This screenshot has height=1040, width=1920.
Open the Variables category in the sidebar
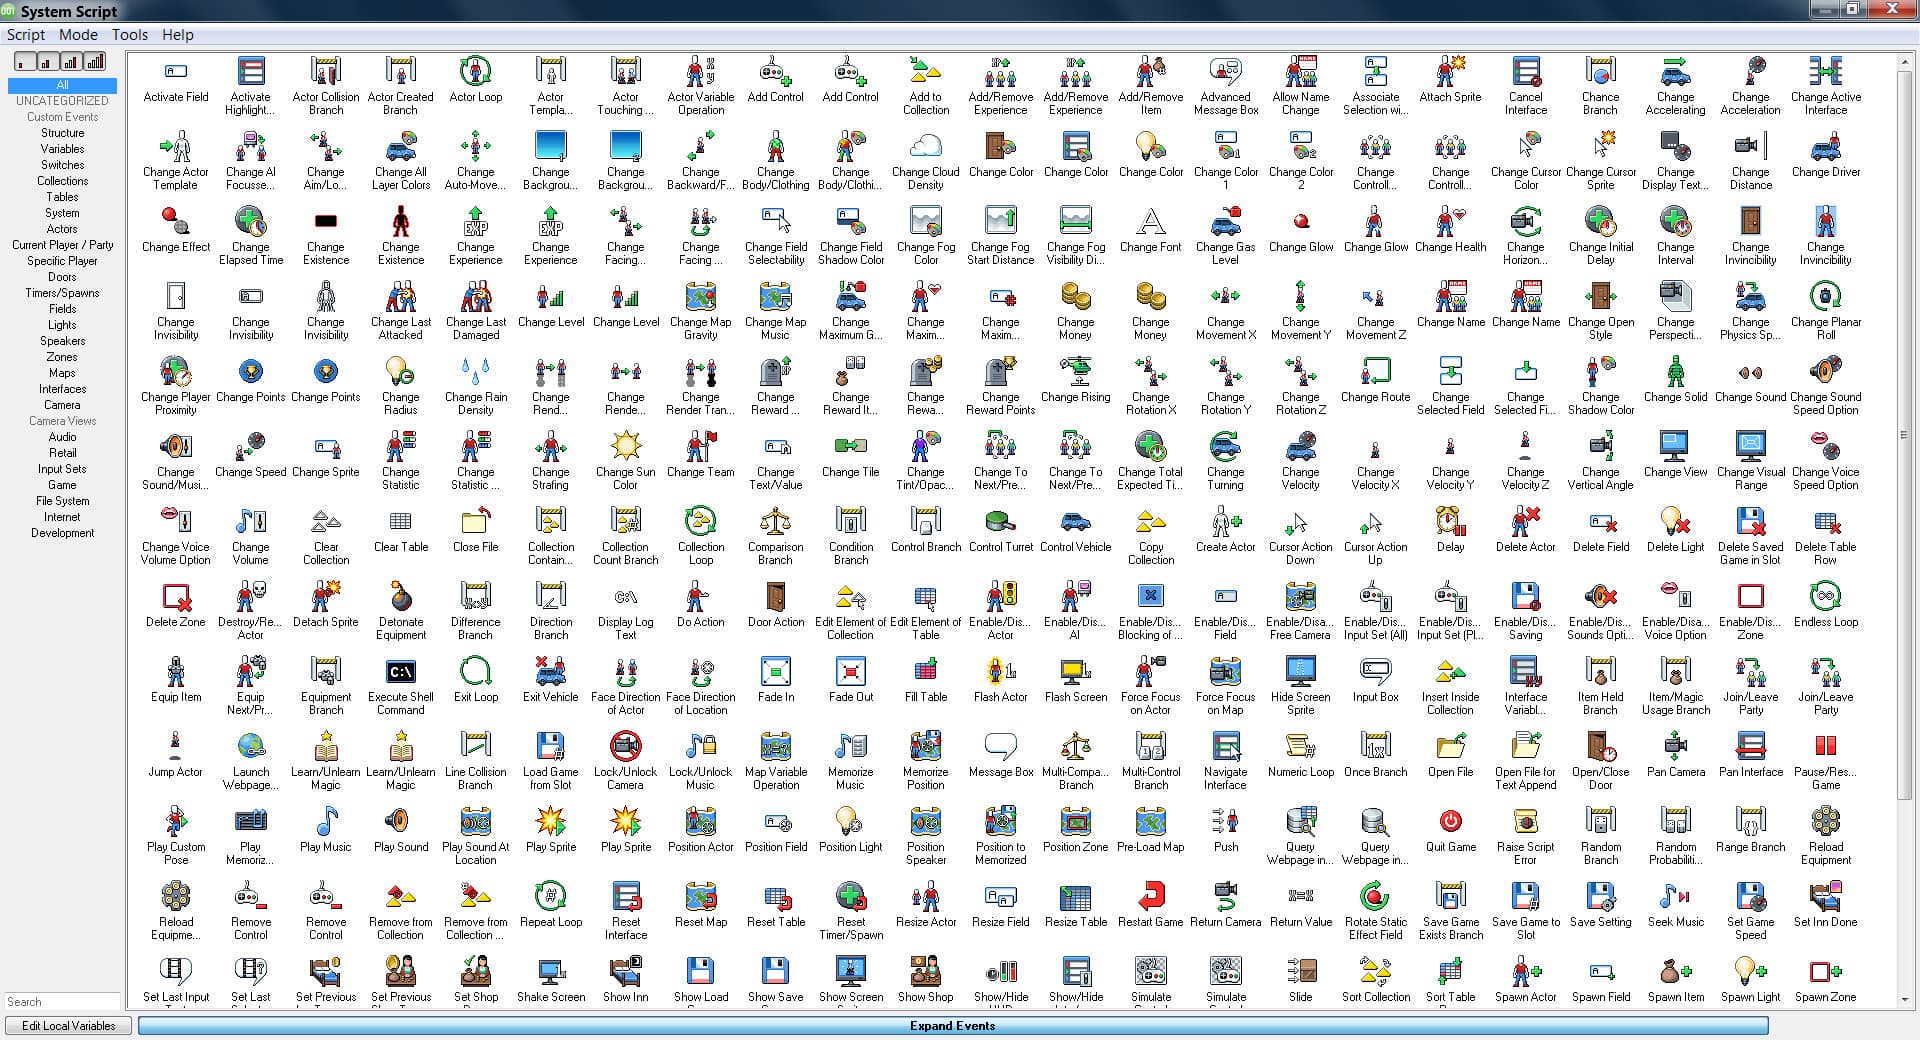62,148
